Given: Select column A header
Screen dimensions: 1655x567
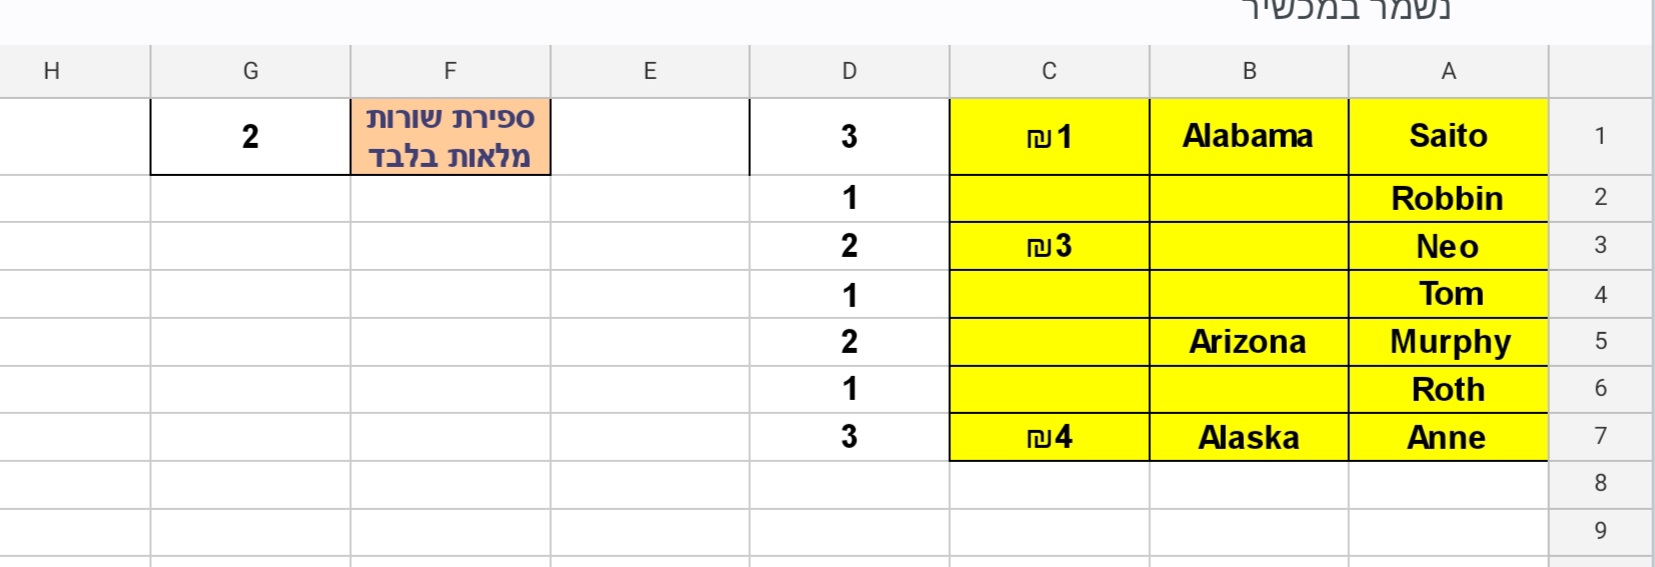Looking at the screenshot, I should coord(1448,71).
